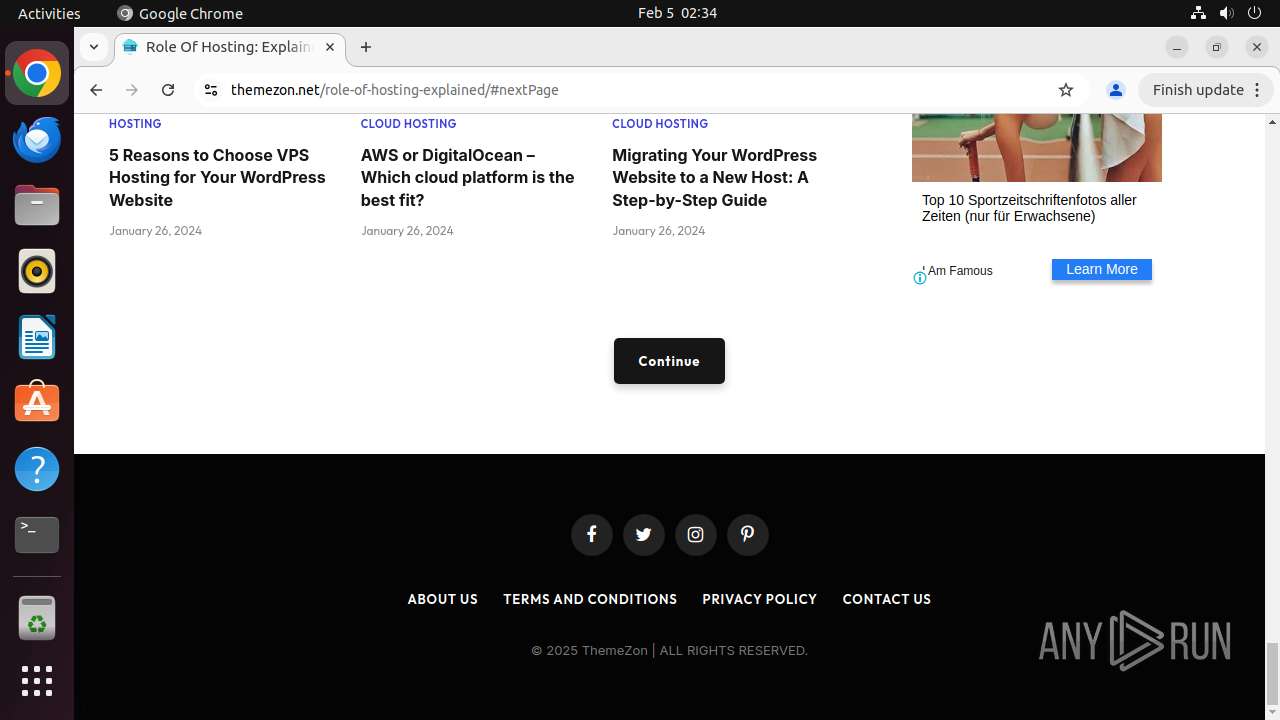Open the network status icon in top bar
This screenshot has height=720, width=1280.
[x=1199, y=13]
